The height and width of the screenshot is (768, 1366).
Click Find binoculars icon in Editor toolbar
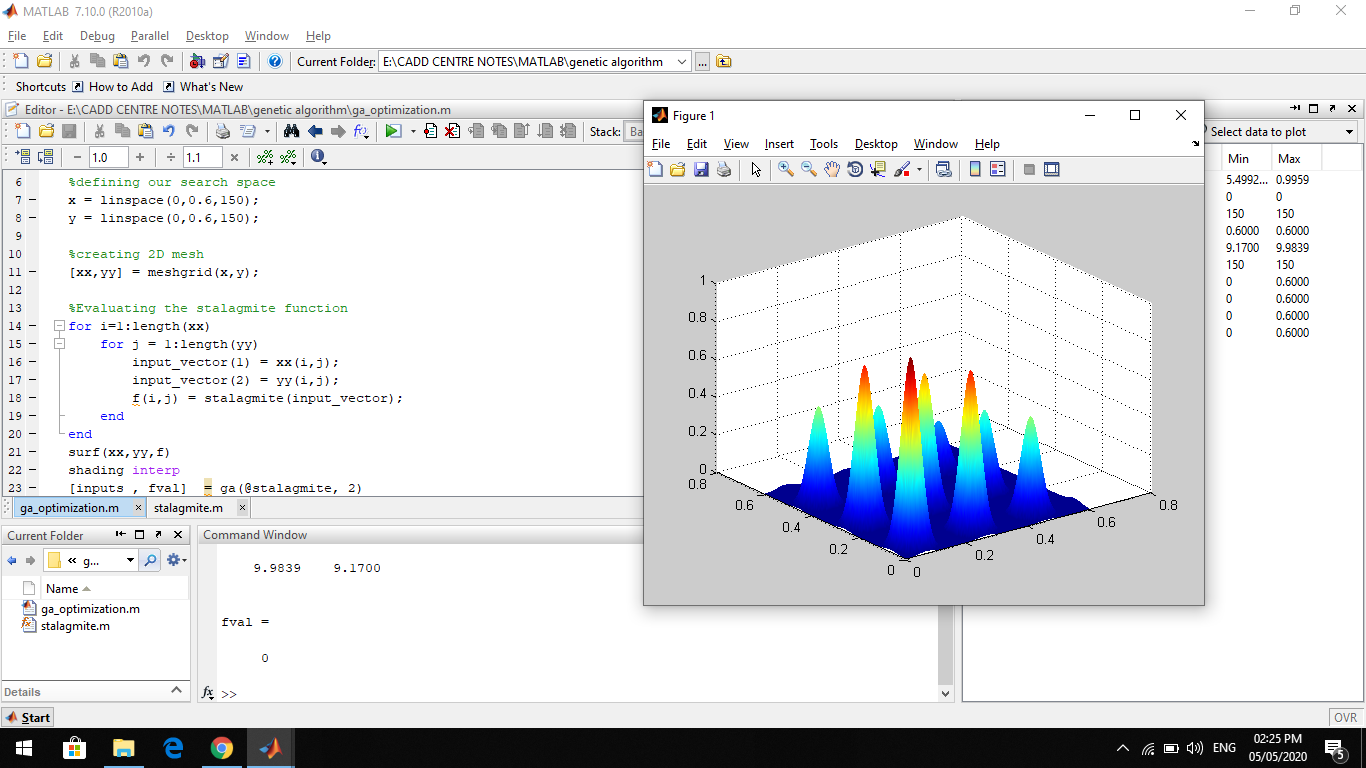tap(291, 131)
